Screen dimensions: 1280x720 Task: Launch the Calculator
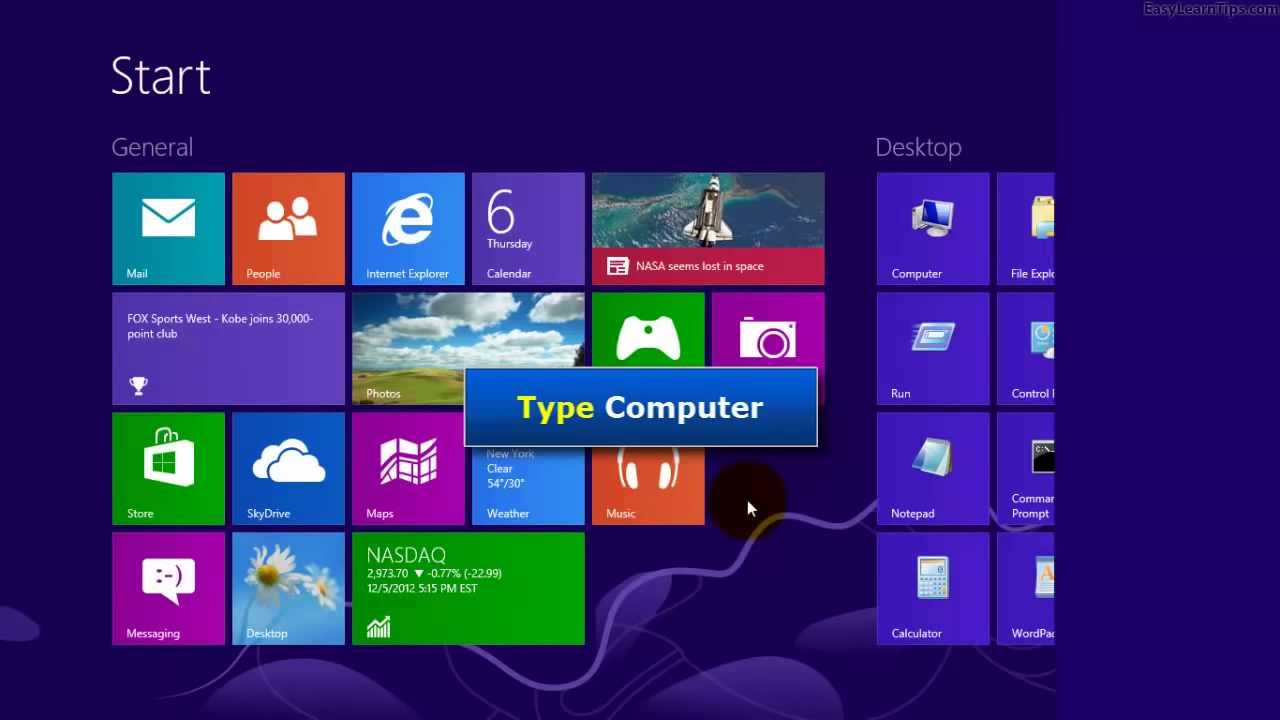click(932, 588)
